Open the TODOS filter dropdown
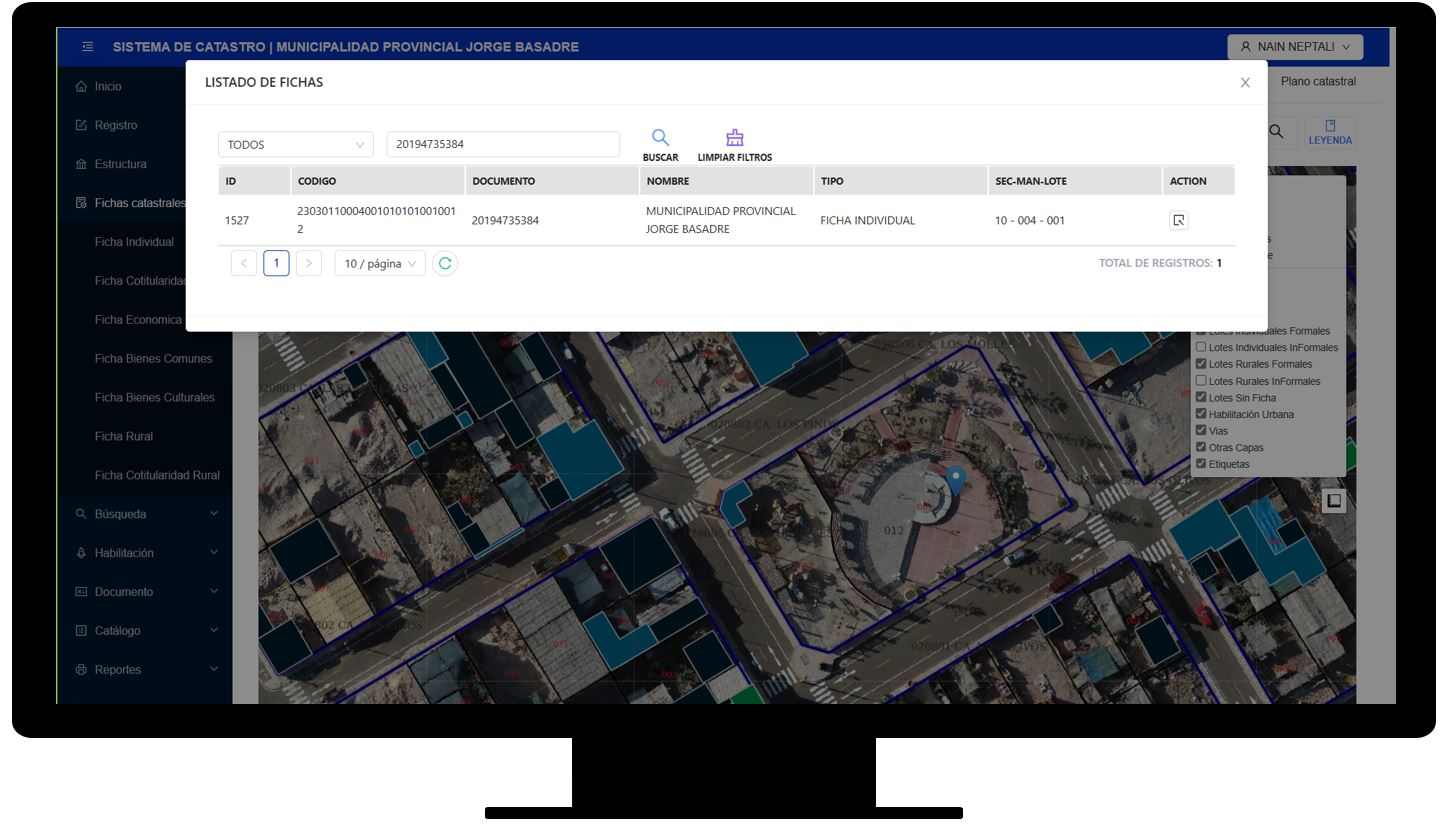The width and height of the screenshot is (1453, 826). (295, 145)
